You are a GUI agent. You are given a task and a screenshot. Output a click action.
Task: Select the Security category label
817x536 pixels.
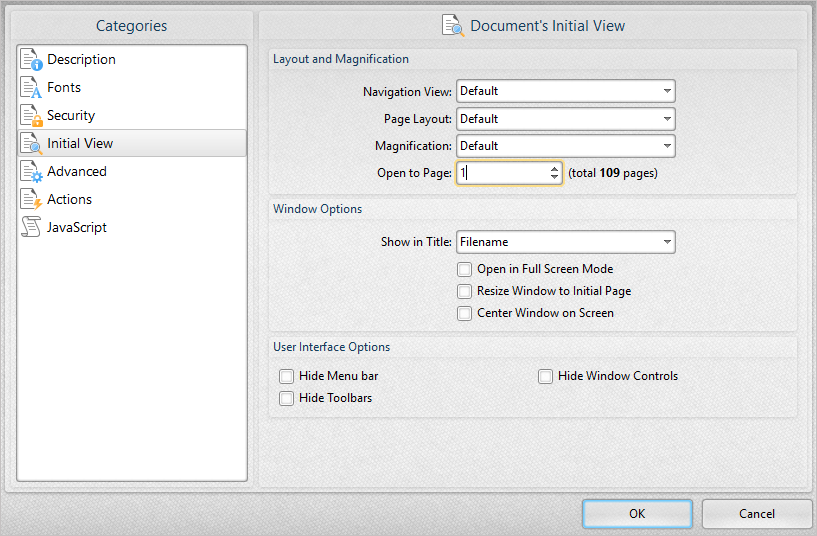pos(71,116)
